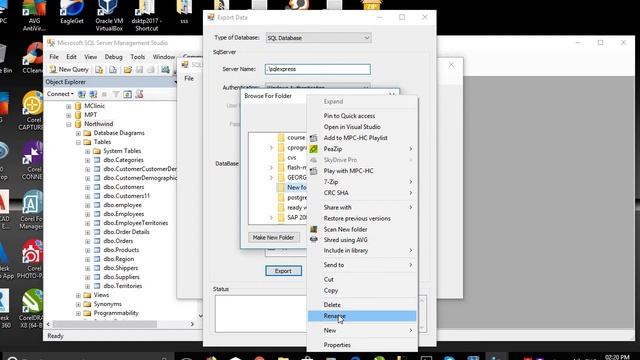640x360 pixels.
Task: Click the Status output text area
Action: point(260,314)
